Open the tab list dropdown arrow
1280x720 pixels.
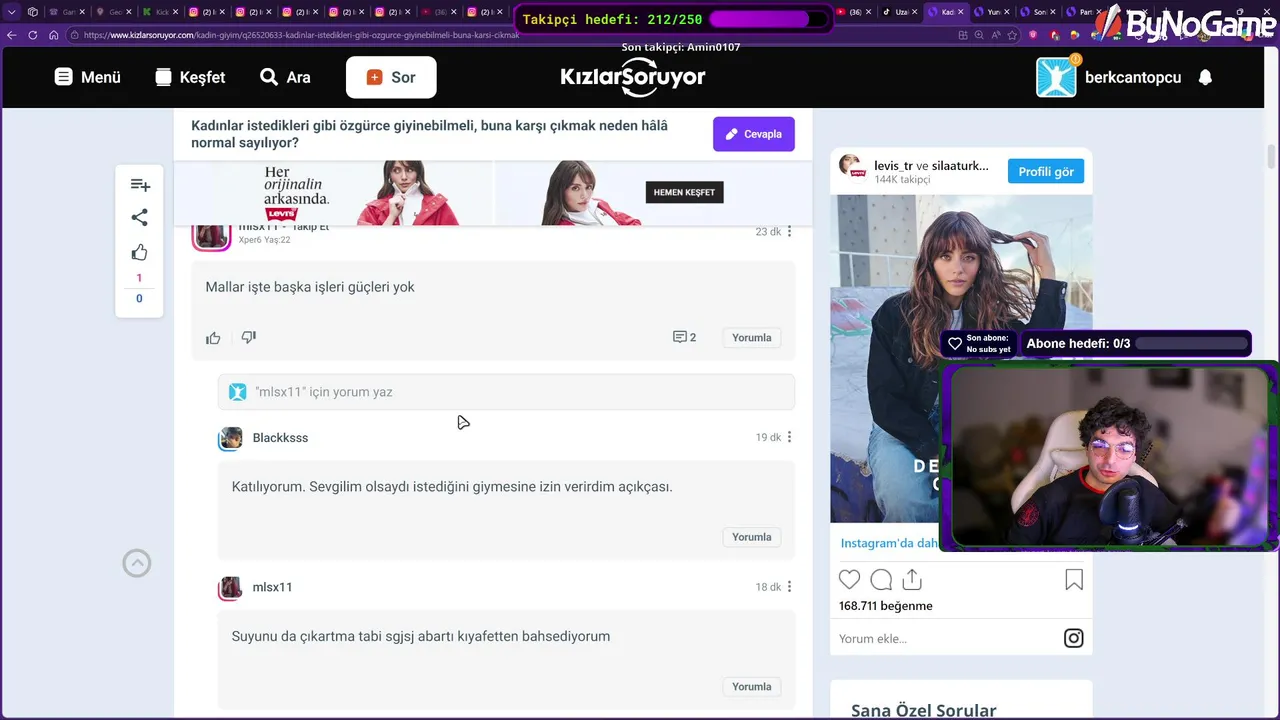click(12, 12)
